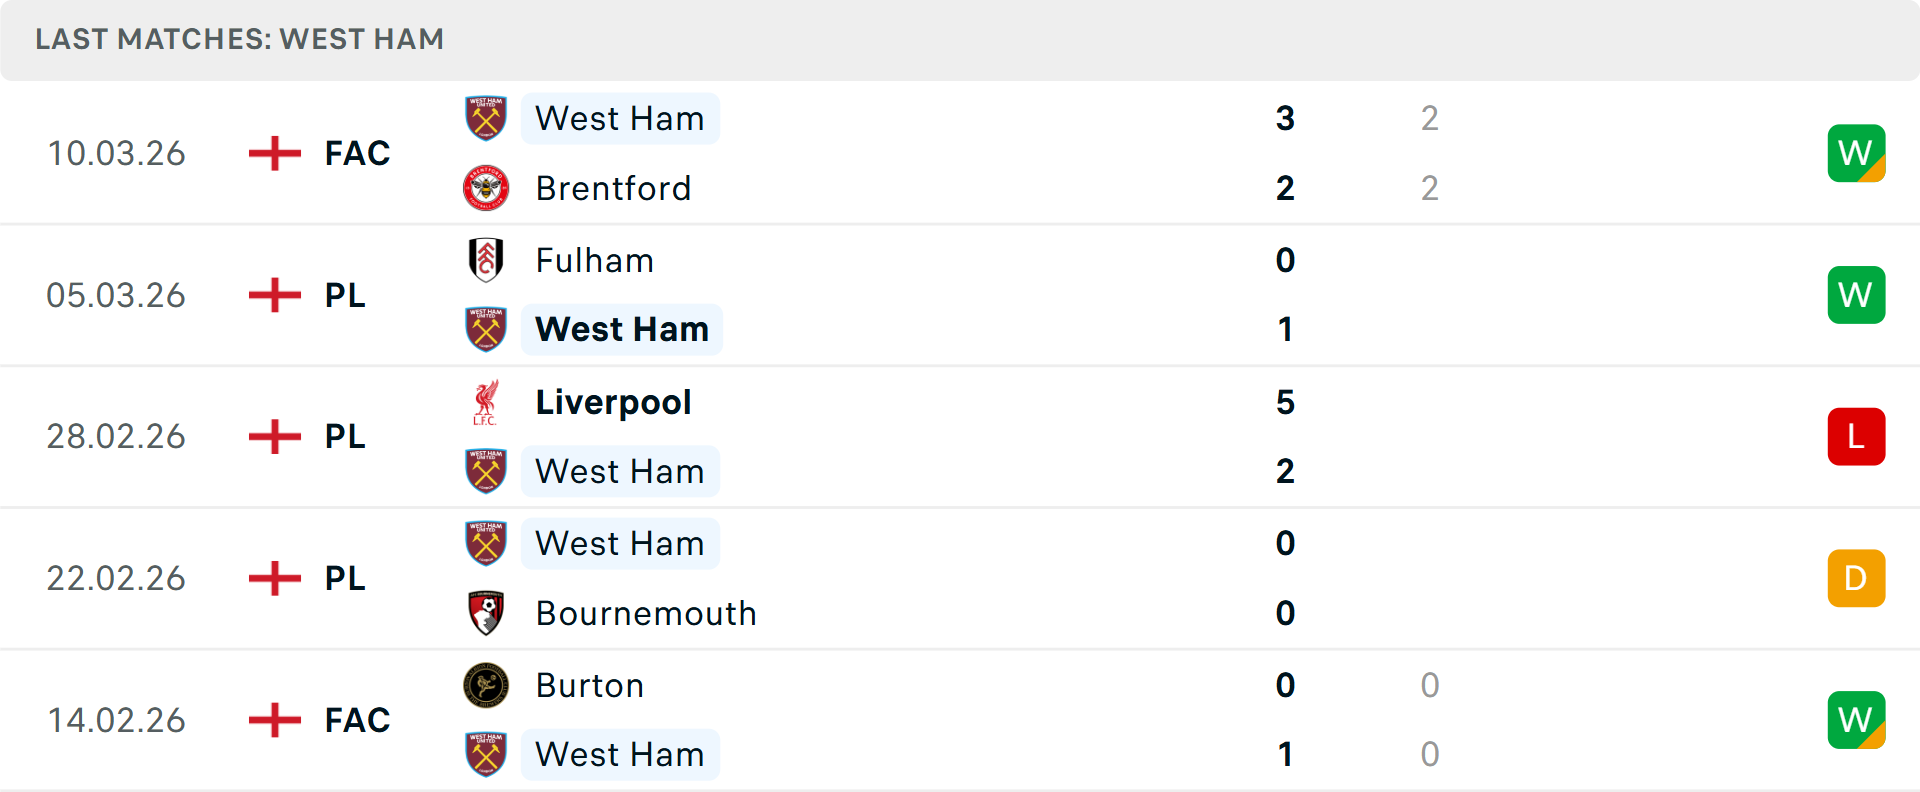
Task: Open the Bournemouth team link
Action: pyautogui.click(x=646, y=613)
